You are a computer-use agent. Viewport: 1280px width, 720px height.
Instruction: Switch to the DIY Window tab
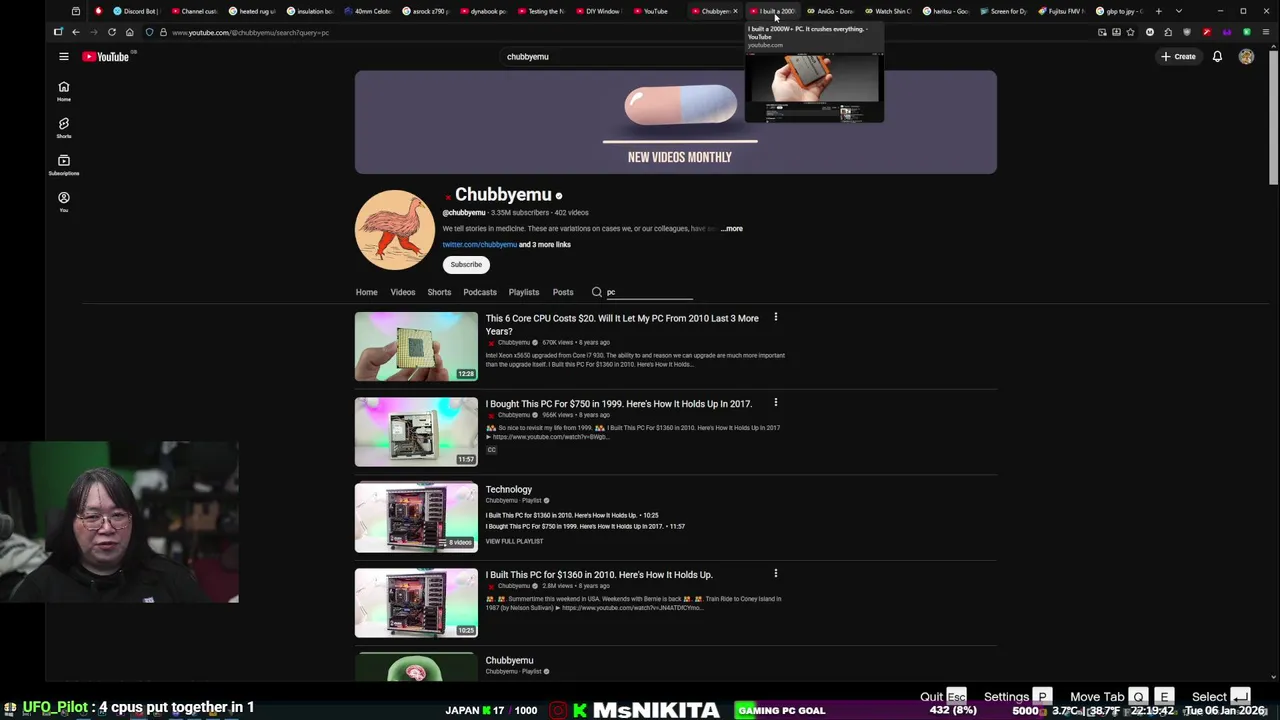pyautogui.click(x=598, y=11)
